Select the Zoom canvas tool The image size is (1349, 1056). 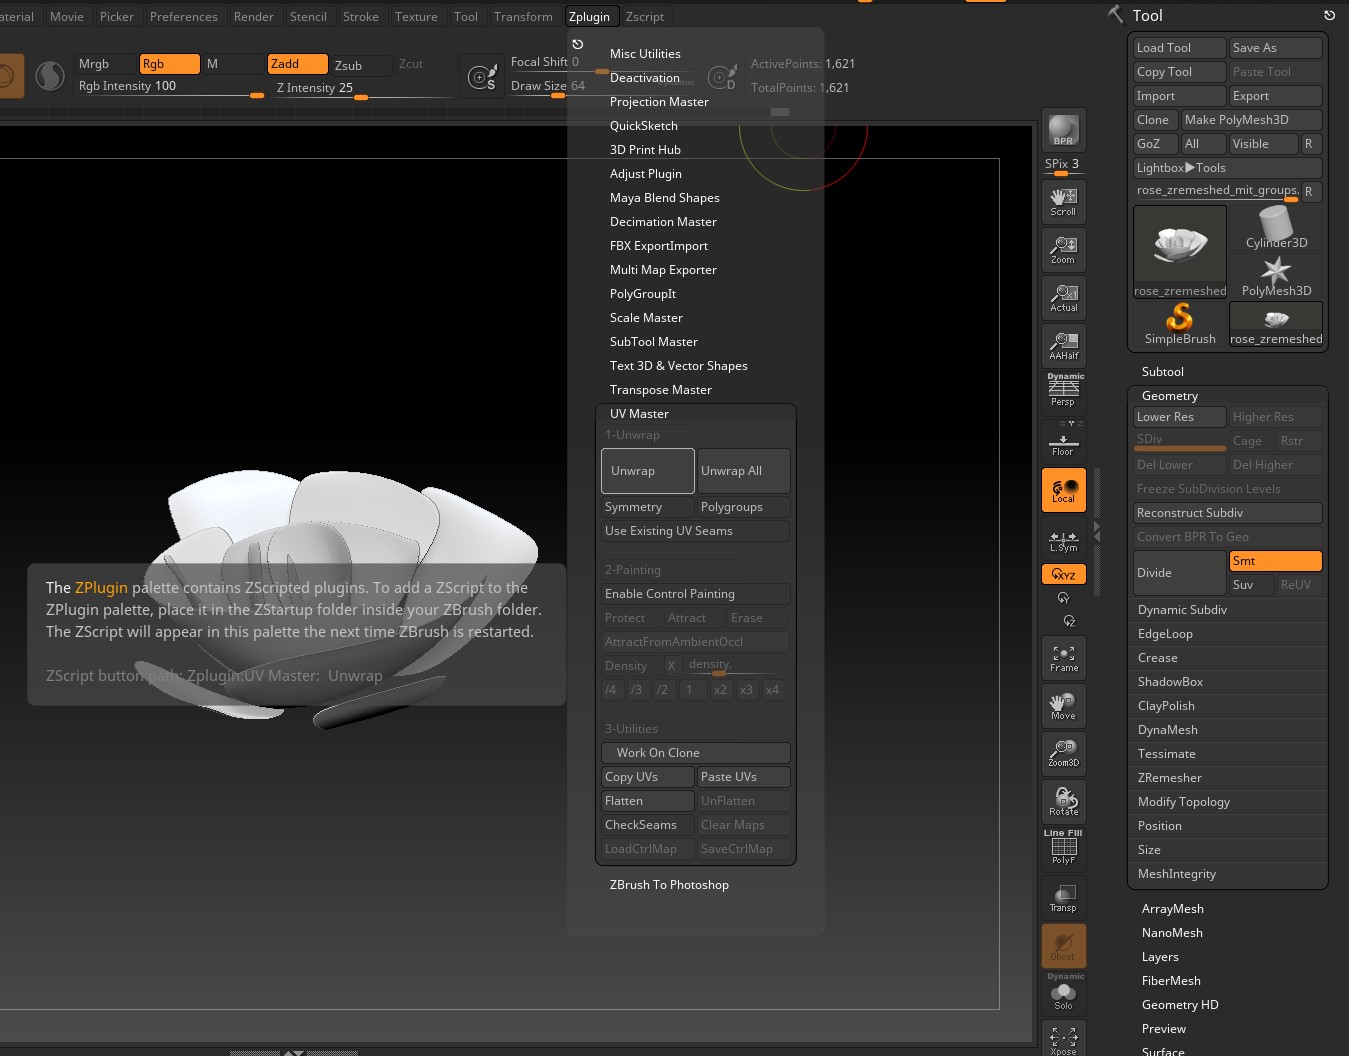(1063, 250)
